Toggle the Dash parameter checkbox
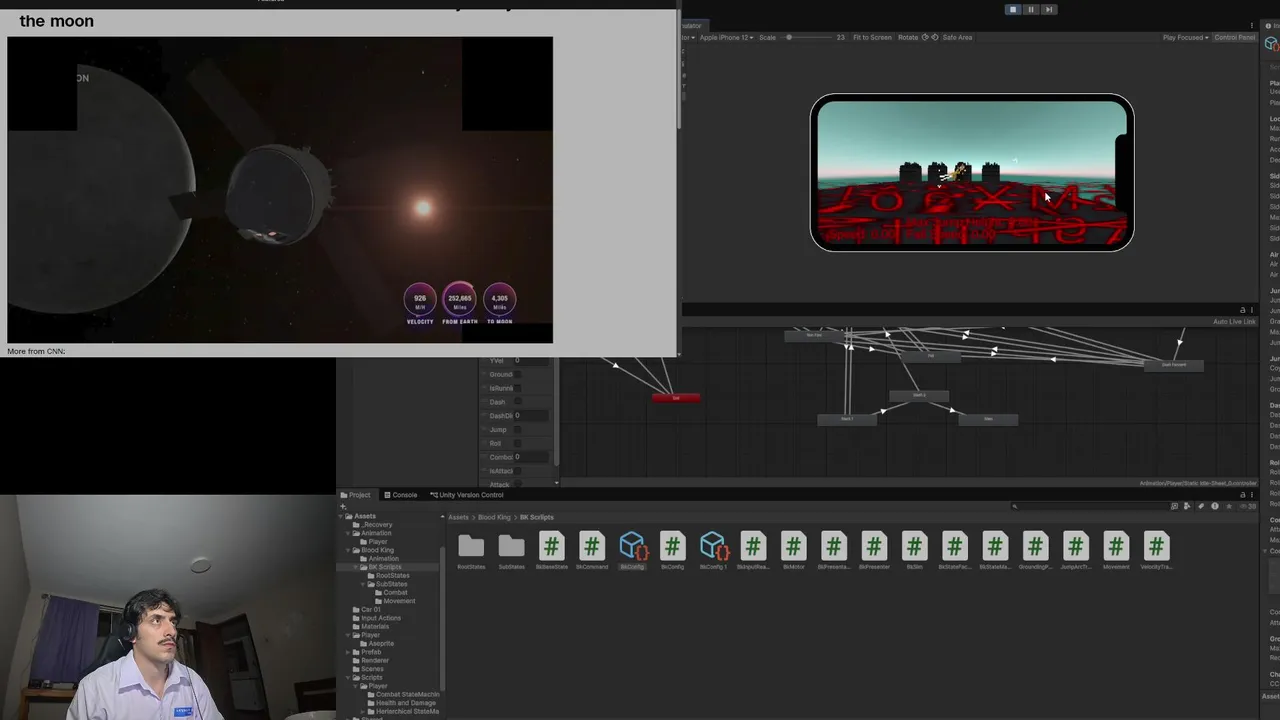Screen dimensions: 1280x720 [x=517, y=402]
